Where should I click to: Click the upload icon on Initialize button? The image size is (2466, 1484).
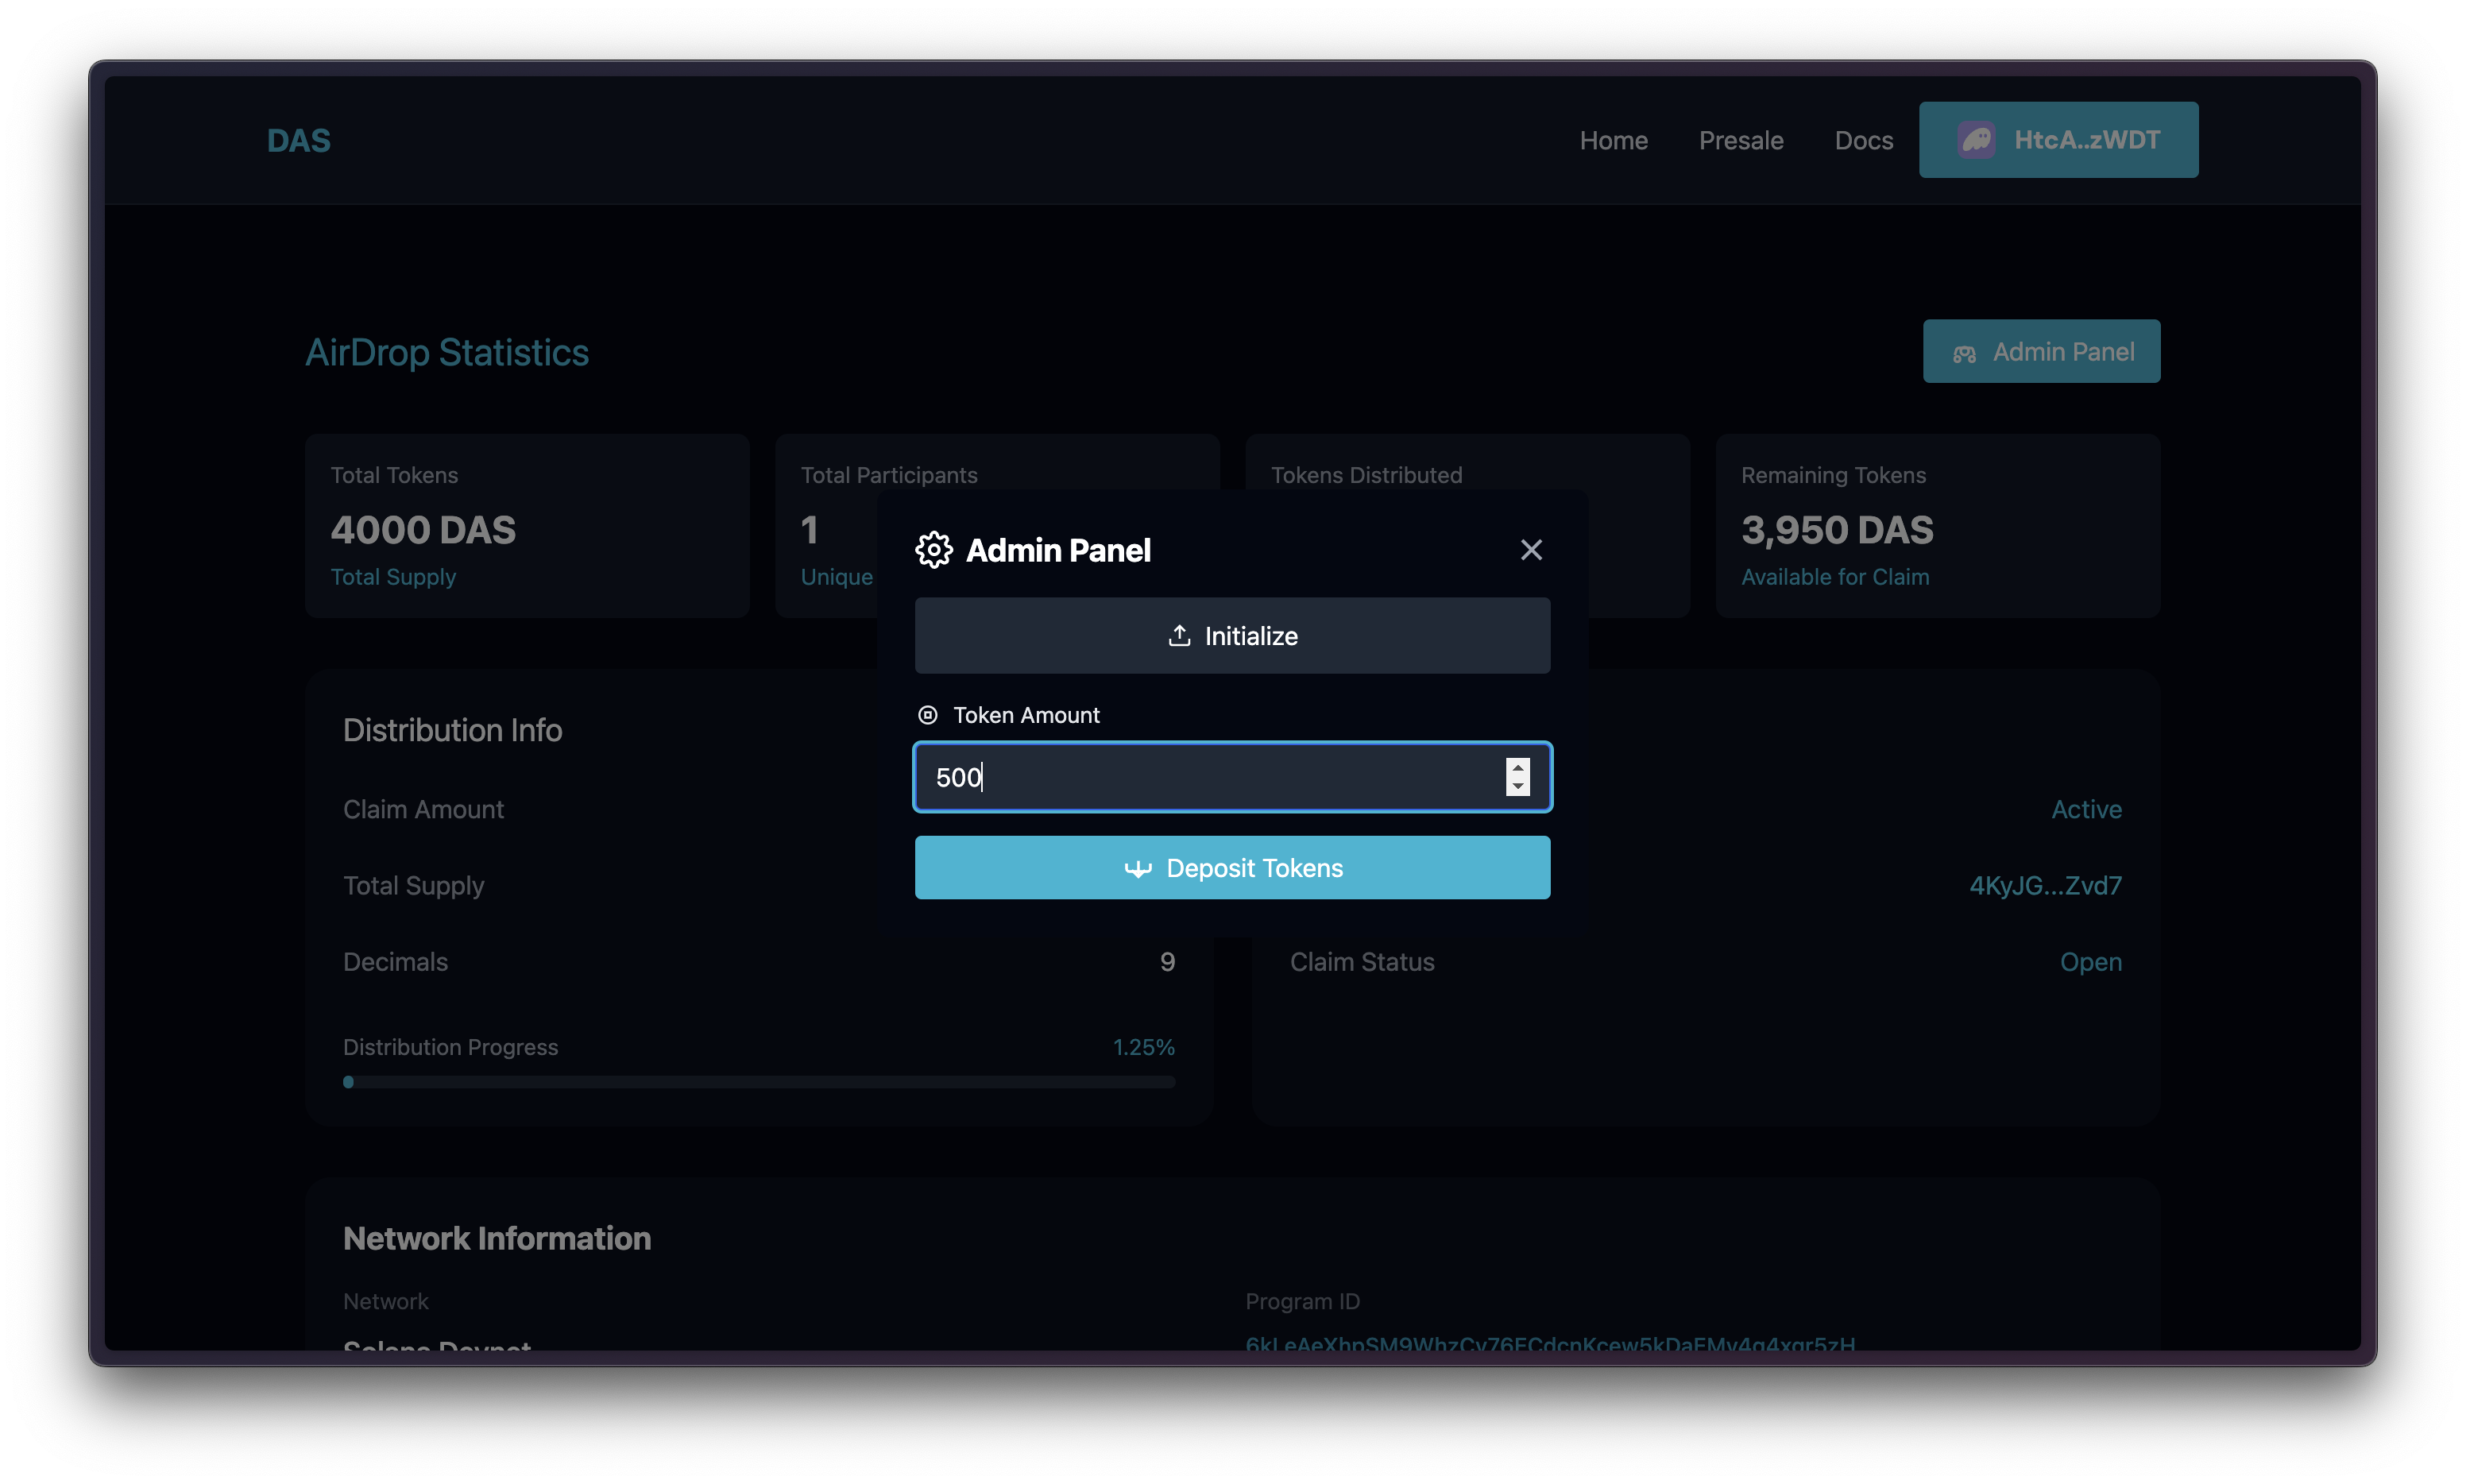[x=1179, y=636]
